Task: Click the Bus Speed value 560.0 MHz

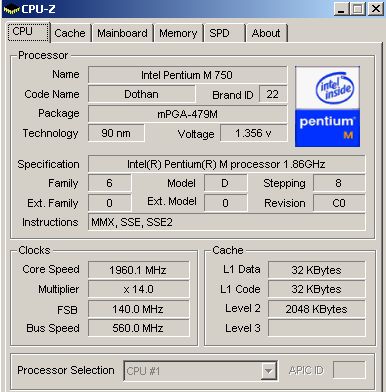Action: tap(138, 328)
